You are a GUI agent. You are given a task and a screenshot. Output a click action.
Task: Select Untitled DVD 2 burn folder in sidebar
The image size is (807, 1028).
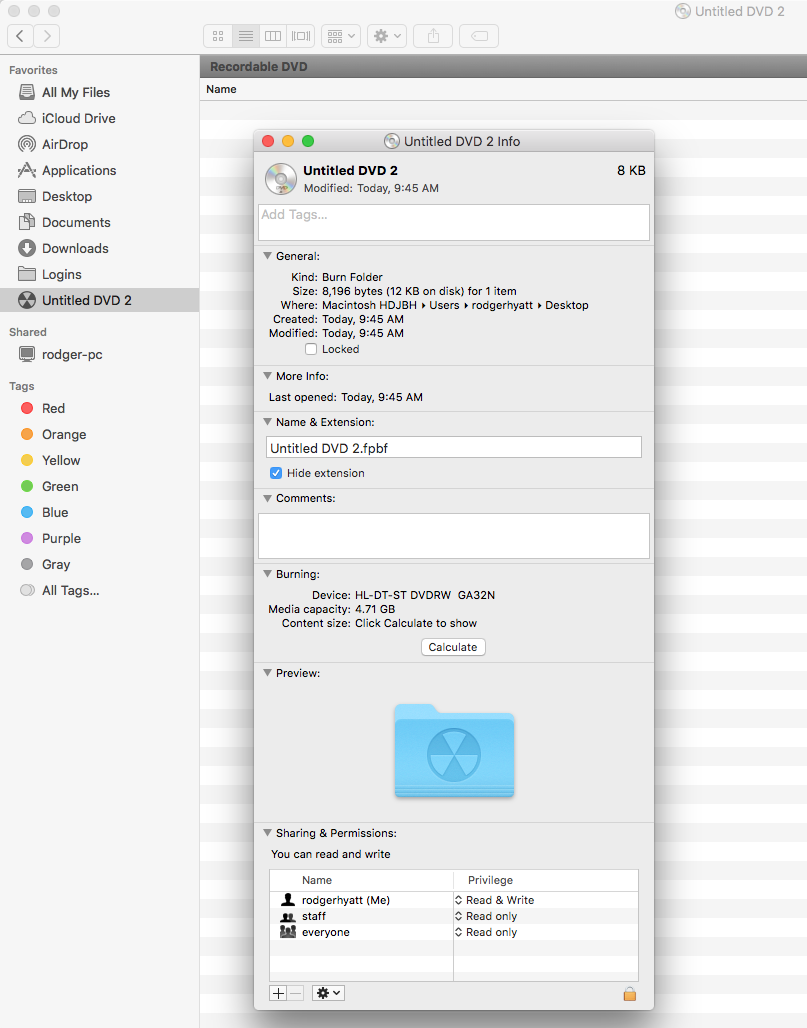pyautogui.click(x=100, y=300)
